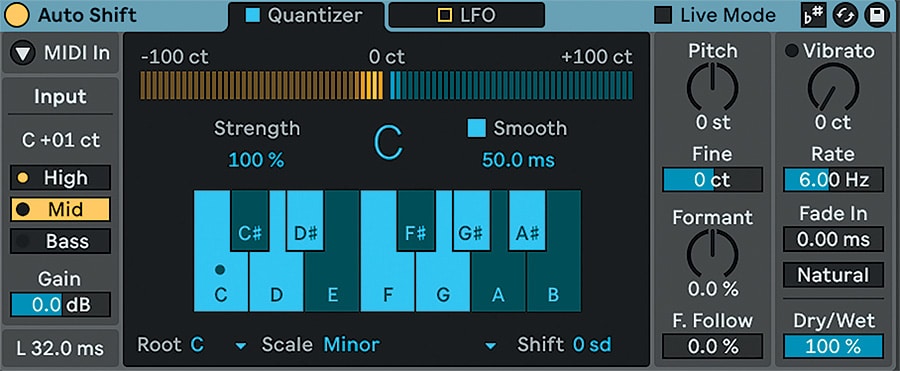Expand the MIDI In triangle toggle

(x=23, y=53)
